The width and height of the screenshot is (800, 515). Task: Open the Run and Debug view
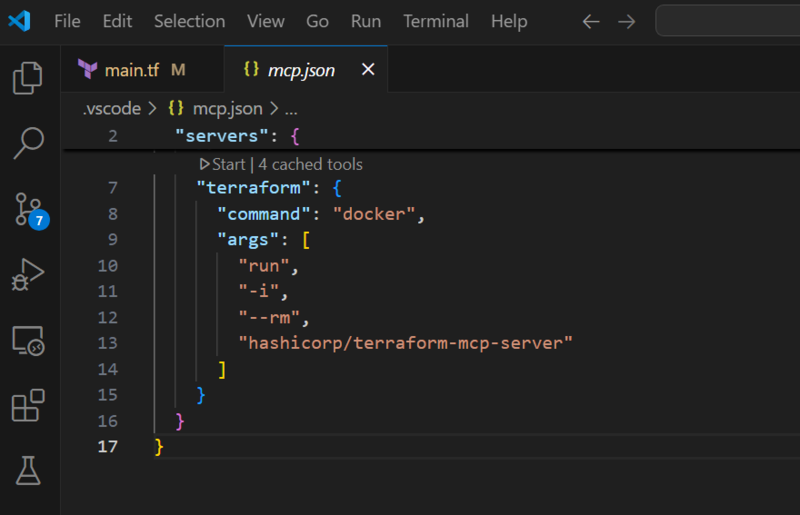28,275
